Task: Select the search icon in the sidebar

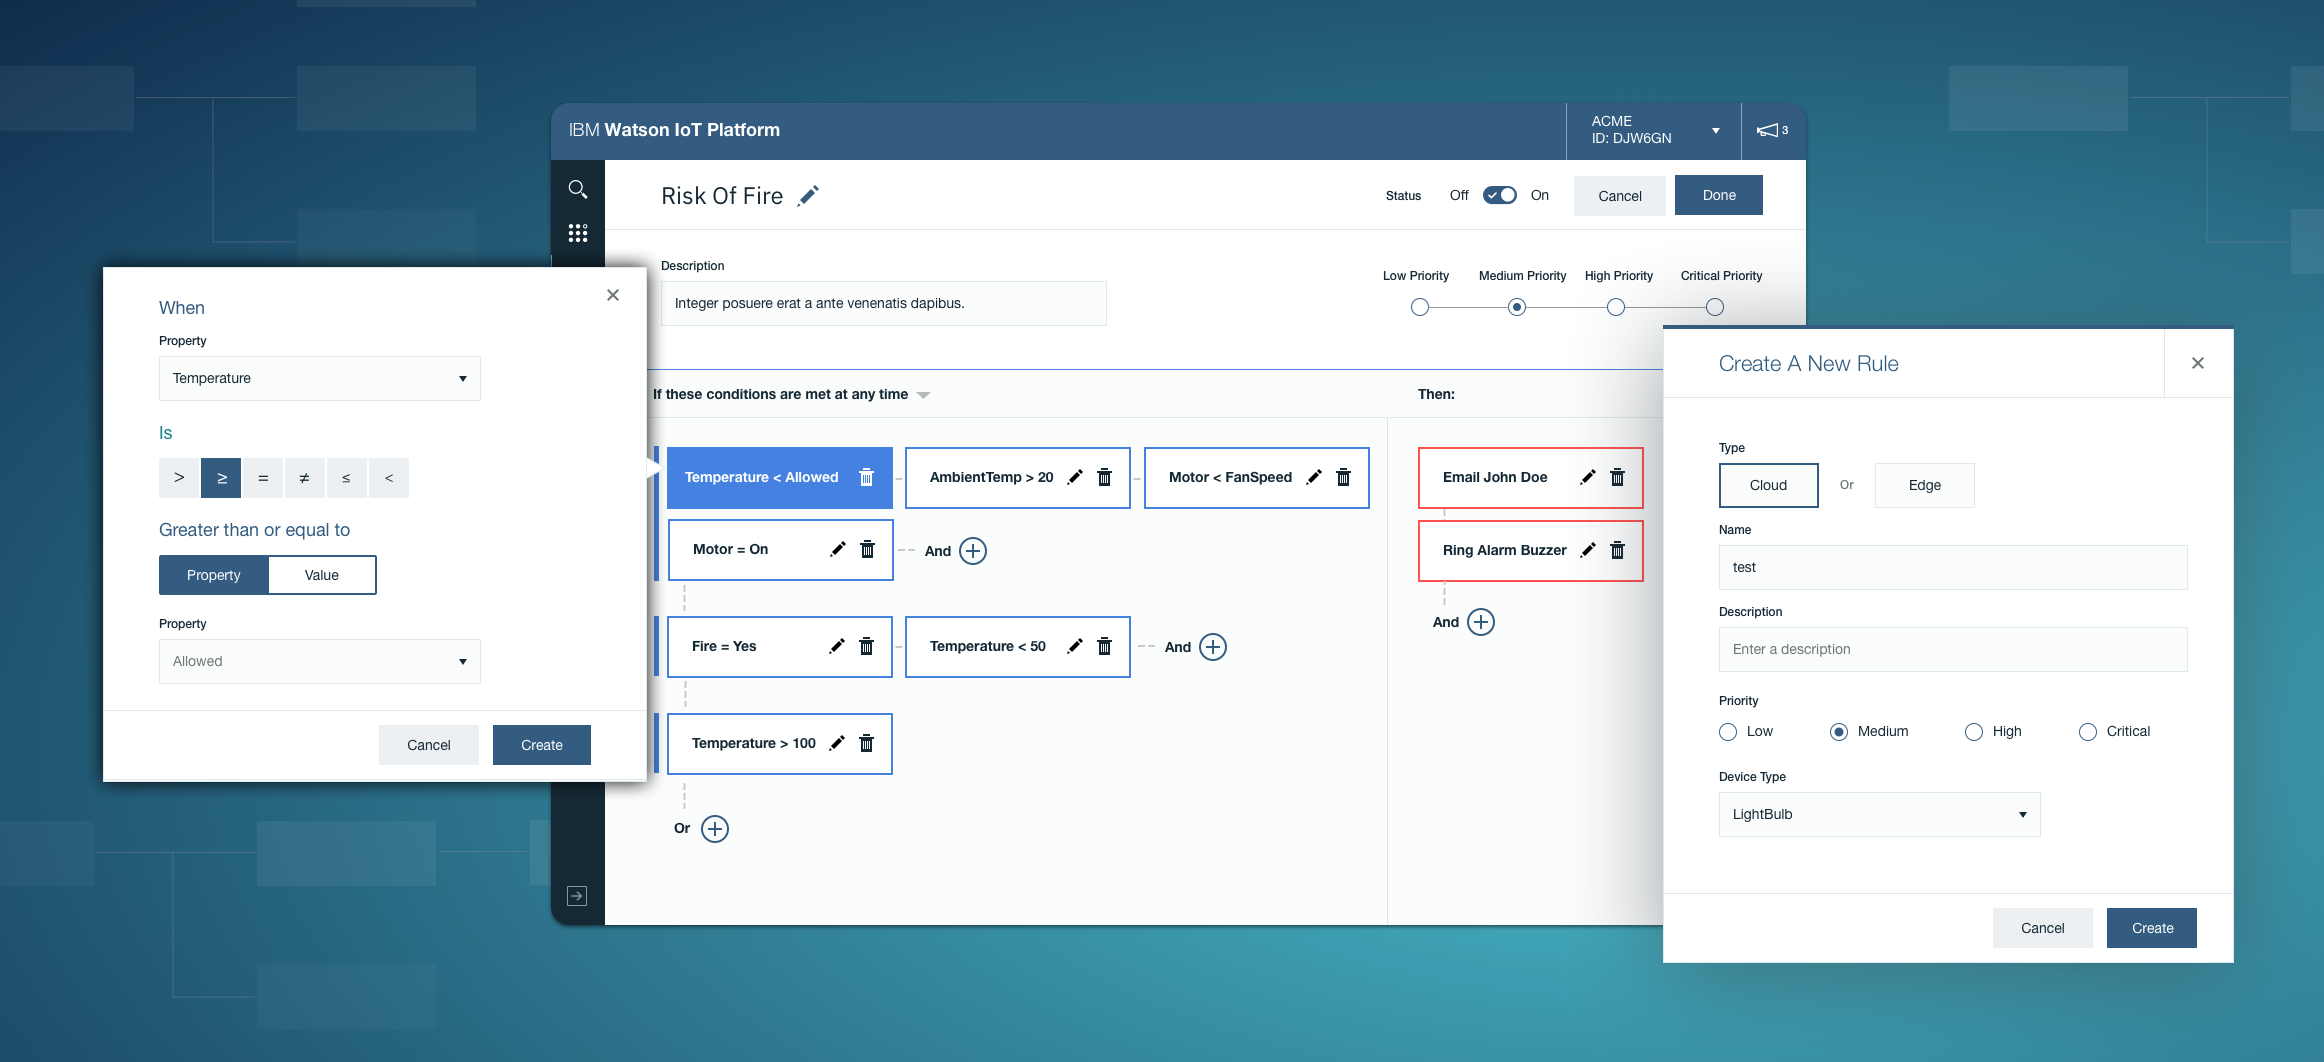Action: [578, 188]
